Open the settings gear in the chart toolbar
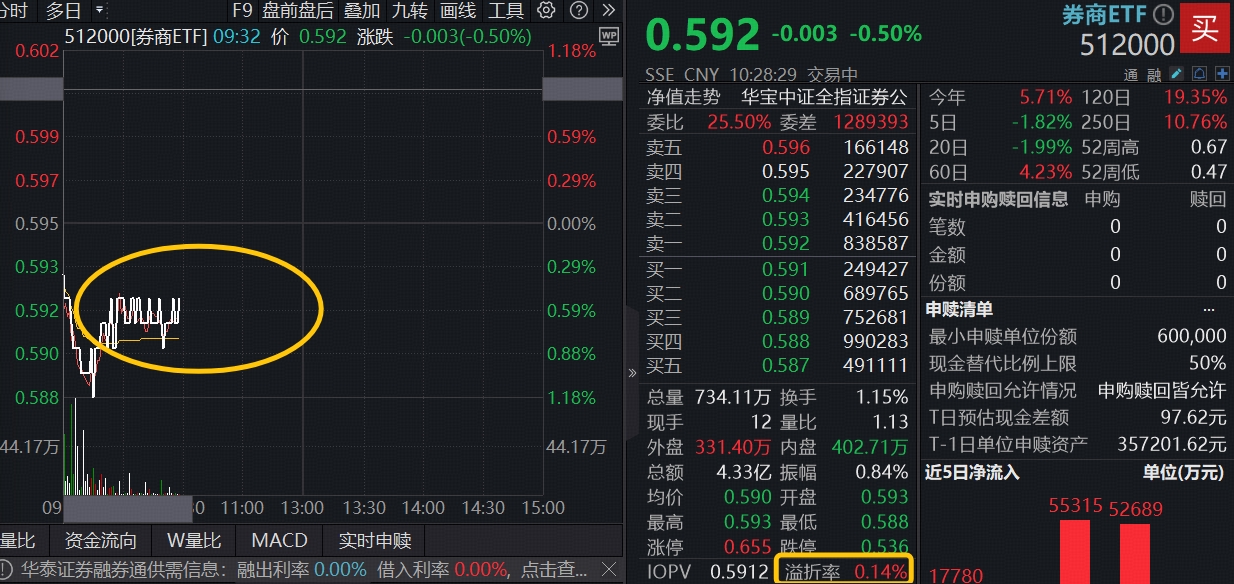Viewport: 1234px width, 584px height. tap(546, 10)
